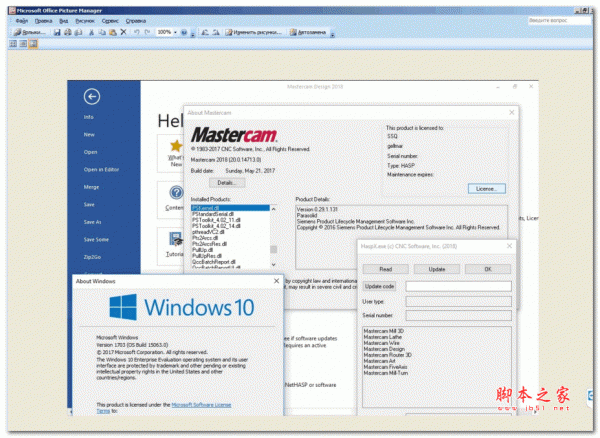The width and height of the screenshot is (600, 438).
Task: Click the save disk icon in the toolbar
Action: [x=57, y=32]
